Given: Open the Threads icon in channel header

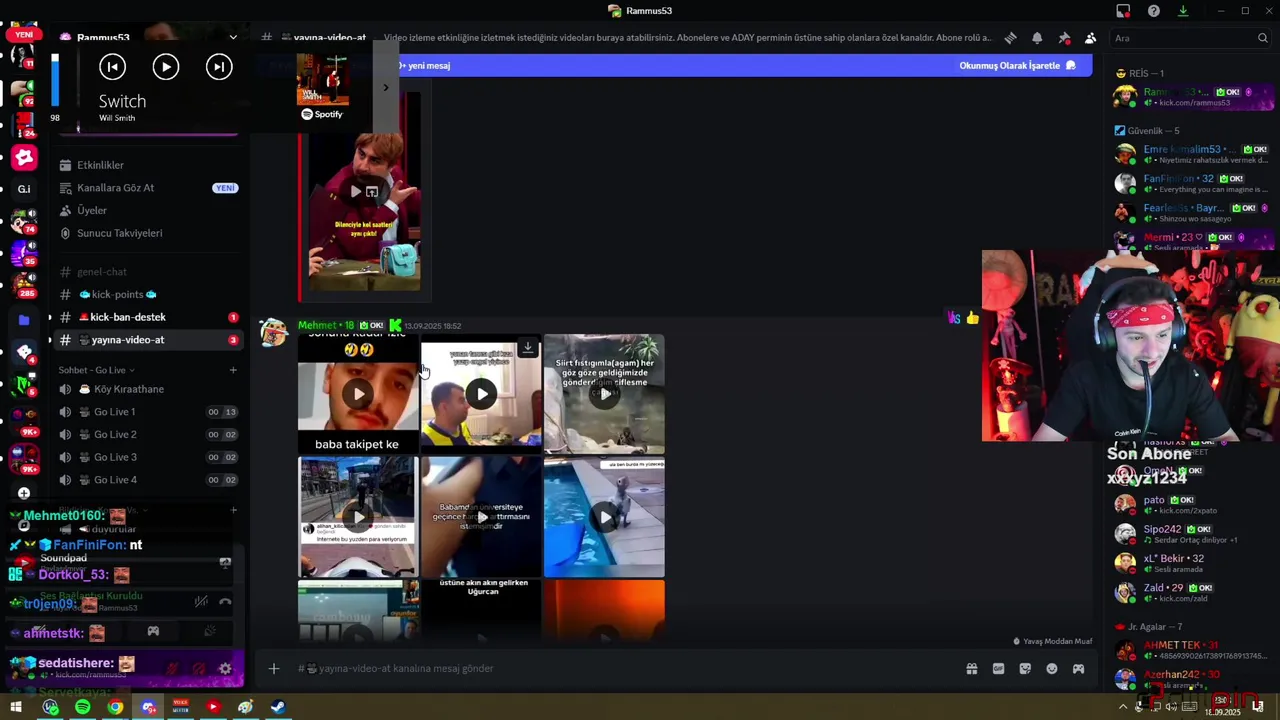Looking at the screenshot, I should pos(1010,38).
